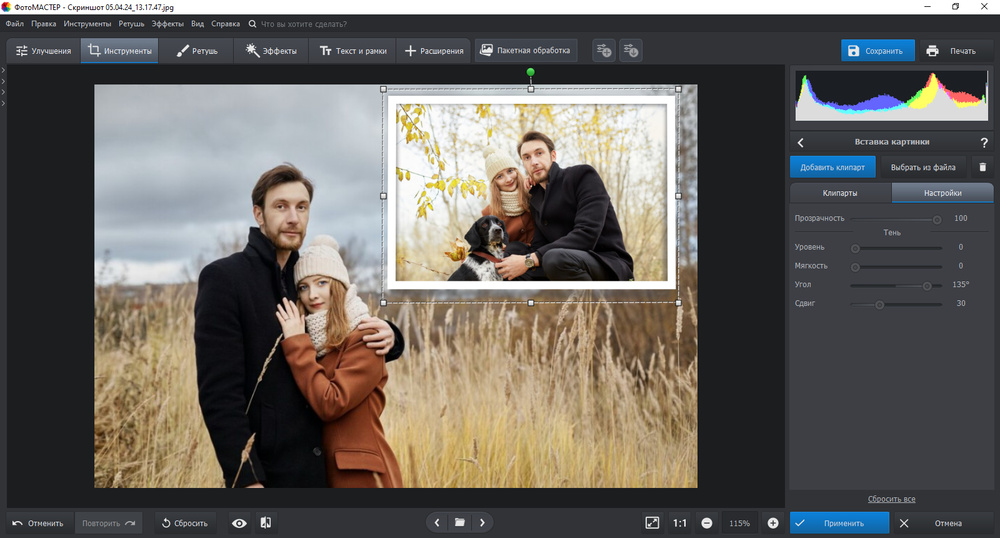Open the Эффекты menu in menu bar

coord(167,23)
